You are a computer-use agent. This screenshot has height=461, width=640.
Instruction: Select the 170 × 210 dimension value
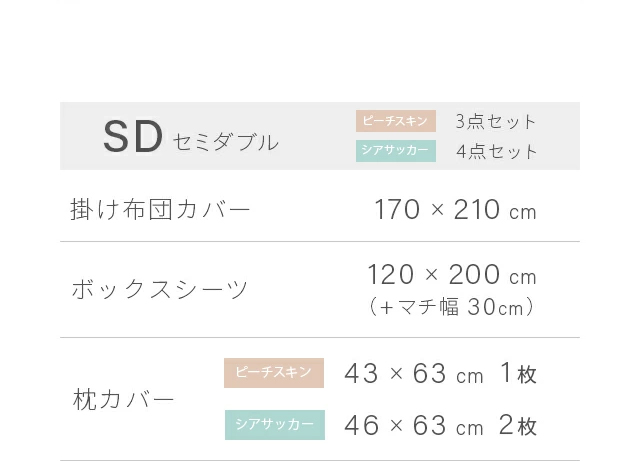(x=437, y=210)
